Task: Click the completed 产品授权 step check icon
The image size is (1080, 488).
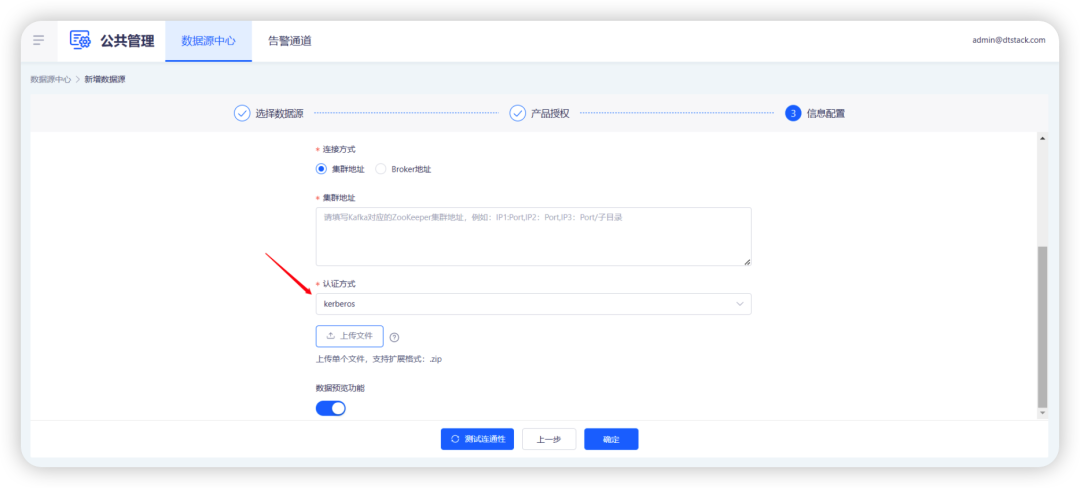Action: click(517, 114)
